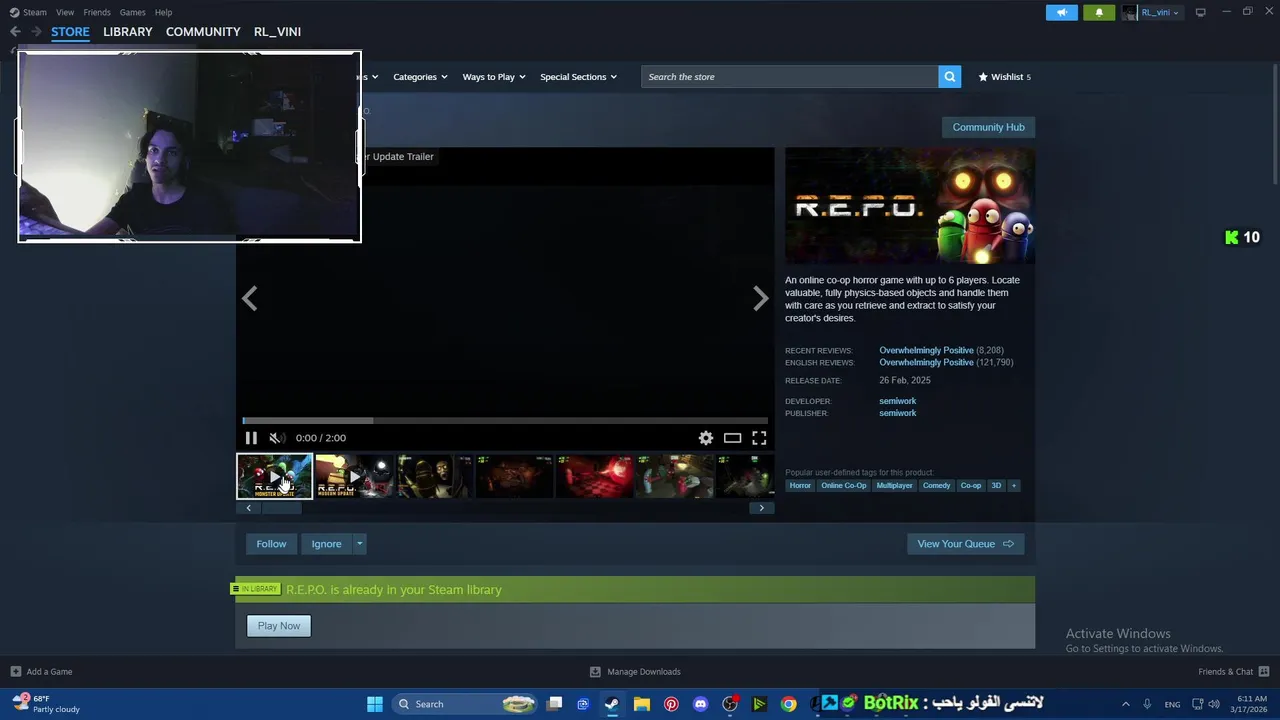Show hidden system tray icons
The image size is (1280, 720).
coord(1125,704)
